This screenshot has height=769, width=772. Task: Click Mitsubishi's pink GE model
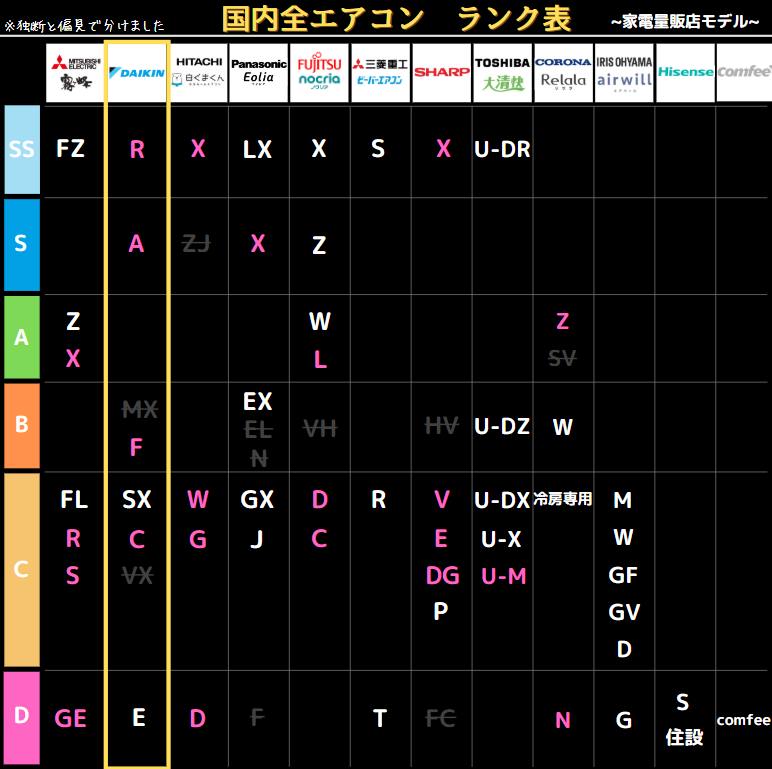click(70, 718)
